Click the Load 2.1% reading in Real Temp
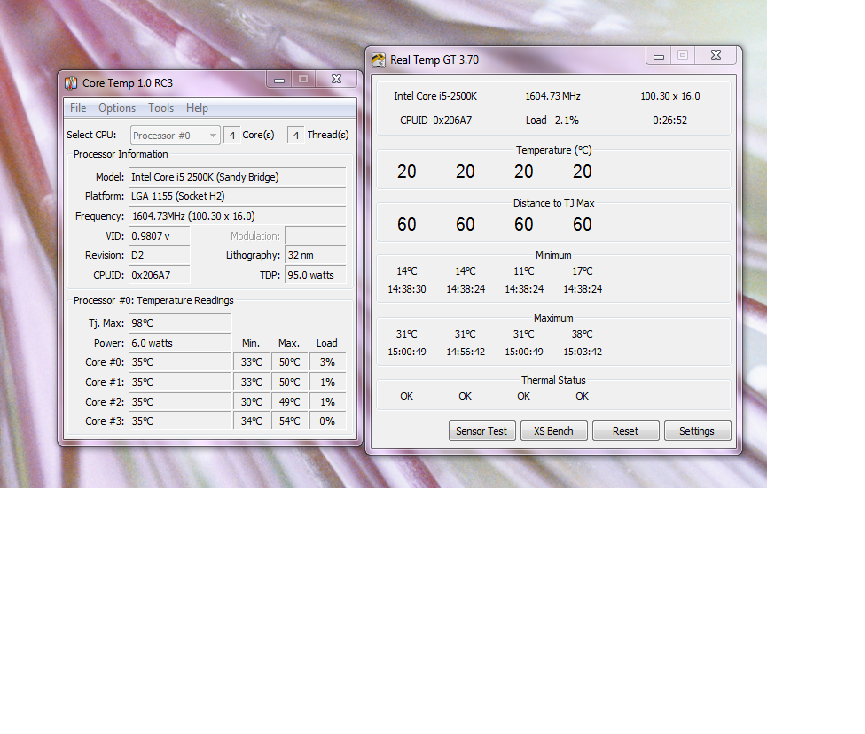The height and width of the screenshot is (734, 865). click(x=552, y=120)
